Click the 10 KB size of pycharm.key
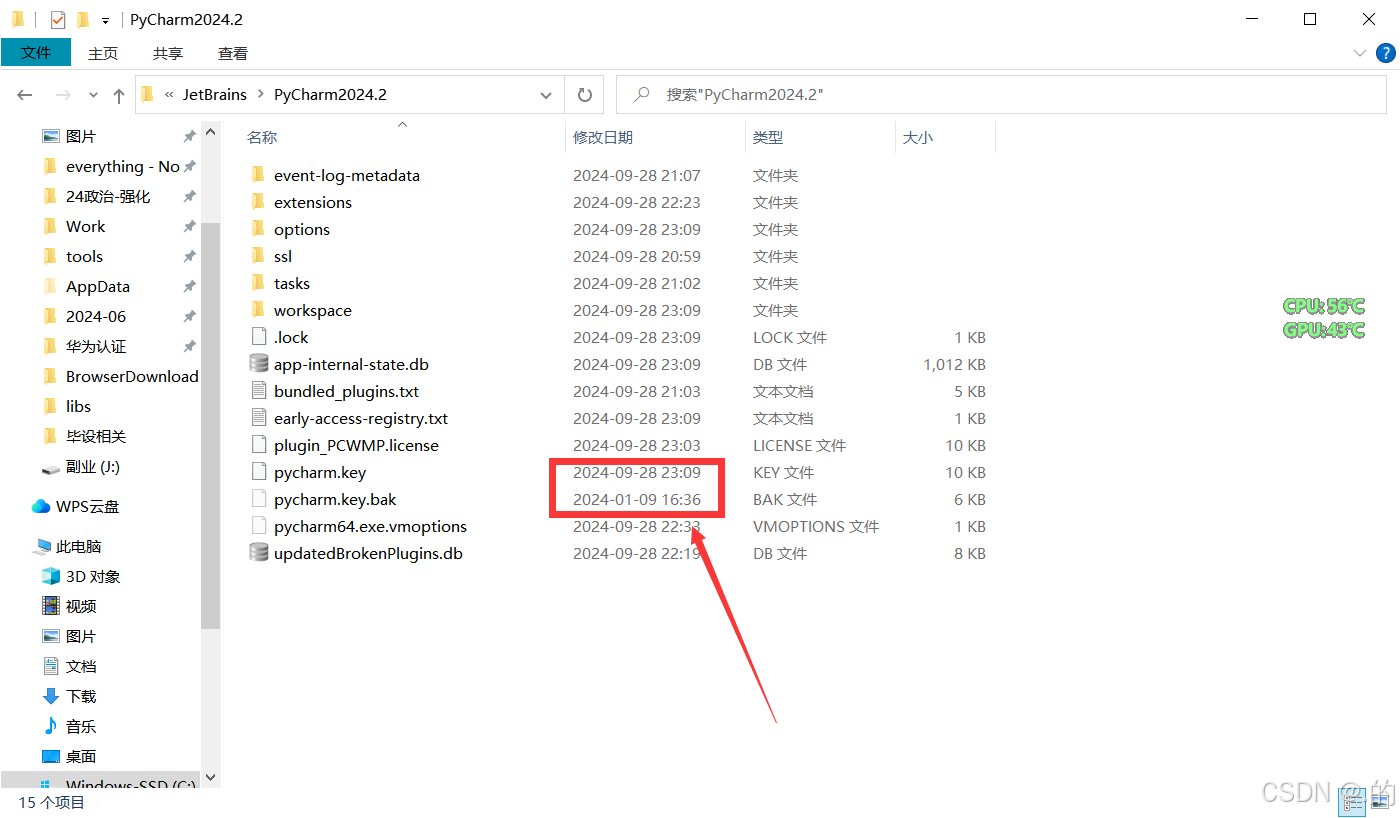1400x818 pixels. (x=965, y=472)
